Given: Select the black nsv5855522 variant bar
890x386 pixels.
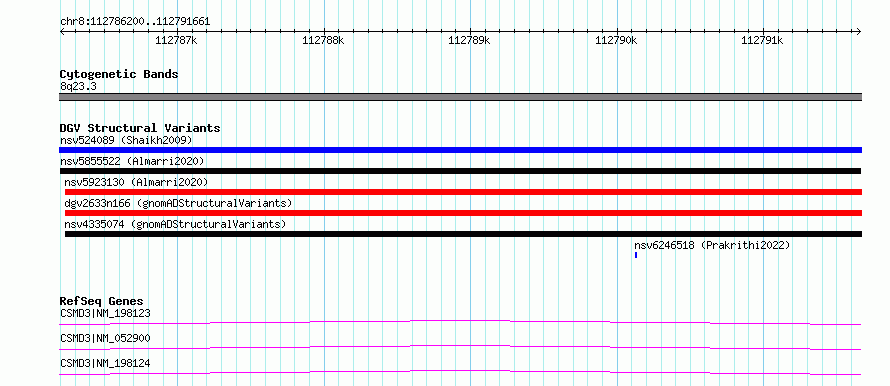Looking at the screenshot, I should tap(460, 171).
